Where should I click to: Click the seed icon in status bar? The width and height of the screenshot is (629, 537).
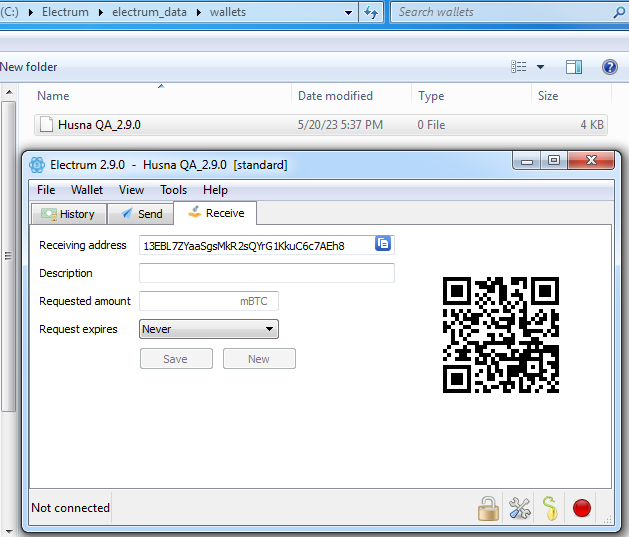click(x=550, y=508)
